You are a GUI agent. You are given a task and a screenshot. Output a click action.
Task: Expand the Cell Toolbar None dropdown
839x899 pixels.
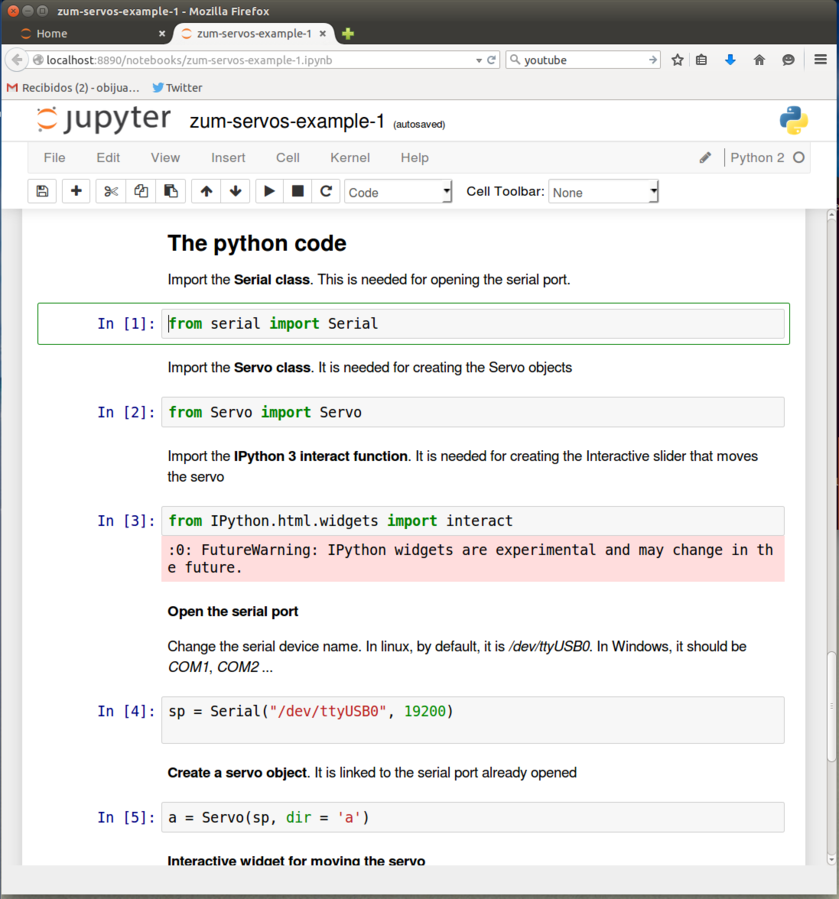(x=603, y=192)
